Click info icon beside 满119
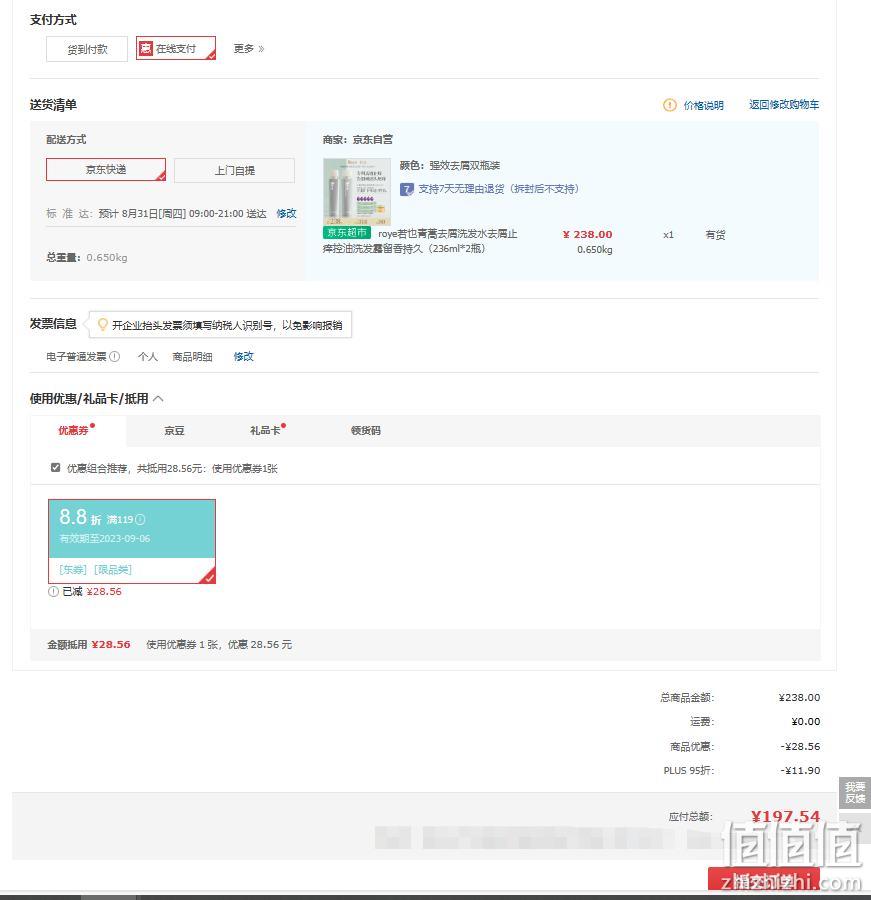871x900 pixels. (140, 519)
